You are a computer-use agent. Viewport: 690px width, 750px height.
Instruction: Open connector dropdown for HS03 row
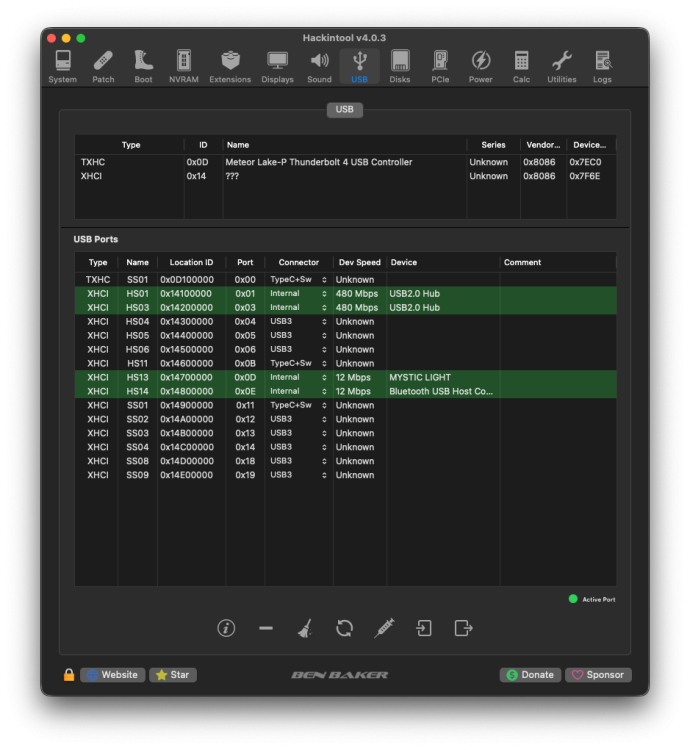298,307
